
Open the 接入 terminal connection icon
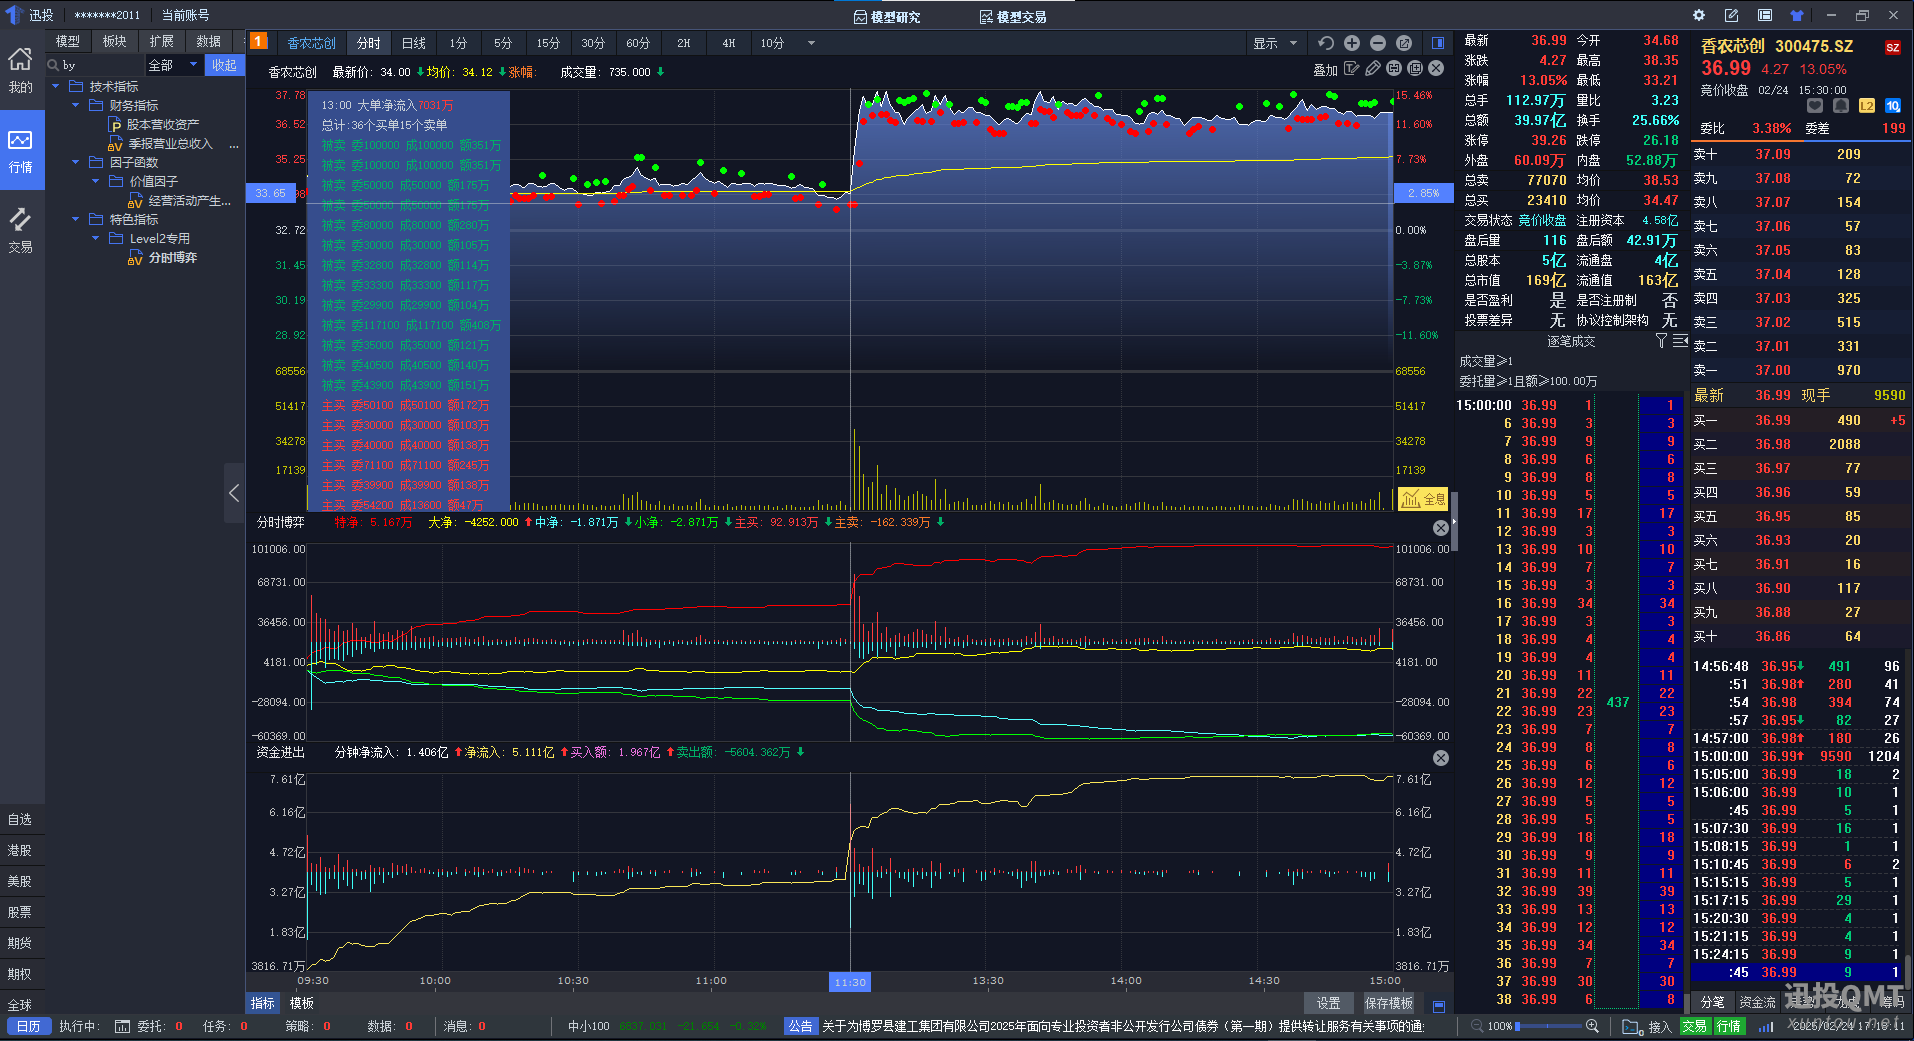[x=1633, y=1026]
